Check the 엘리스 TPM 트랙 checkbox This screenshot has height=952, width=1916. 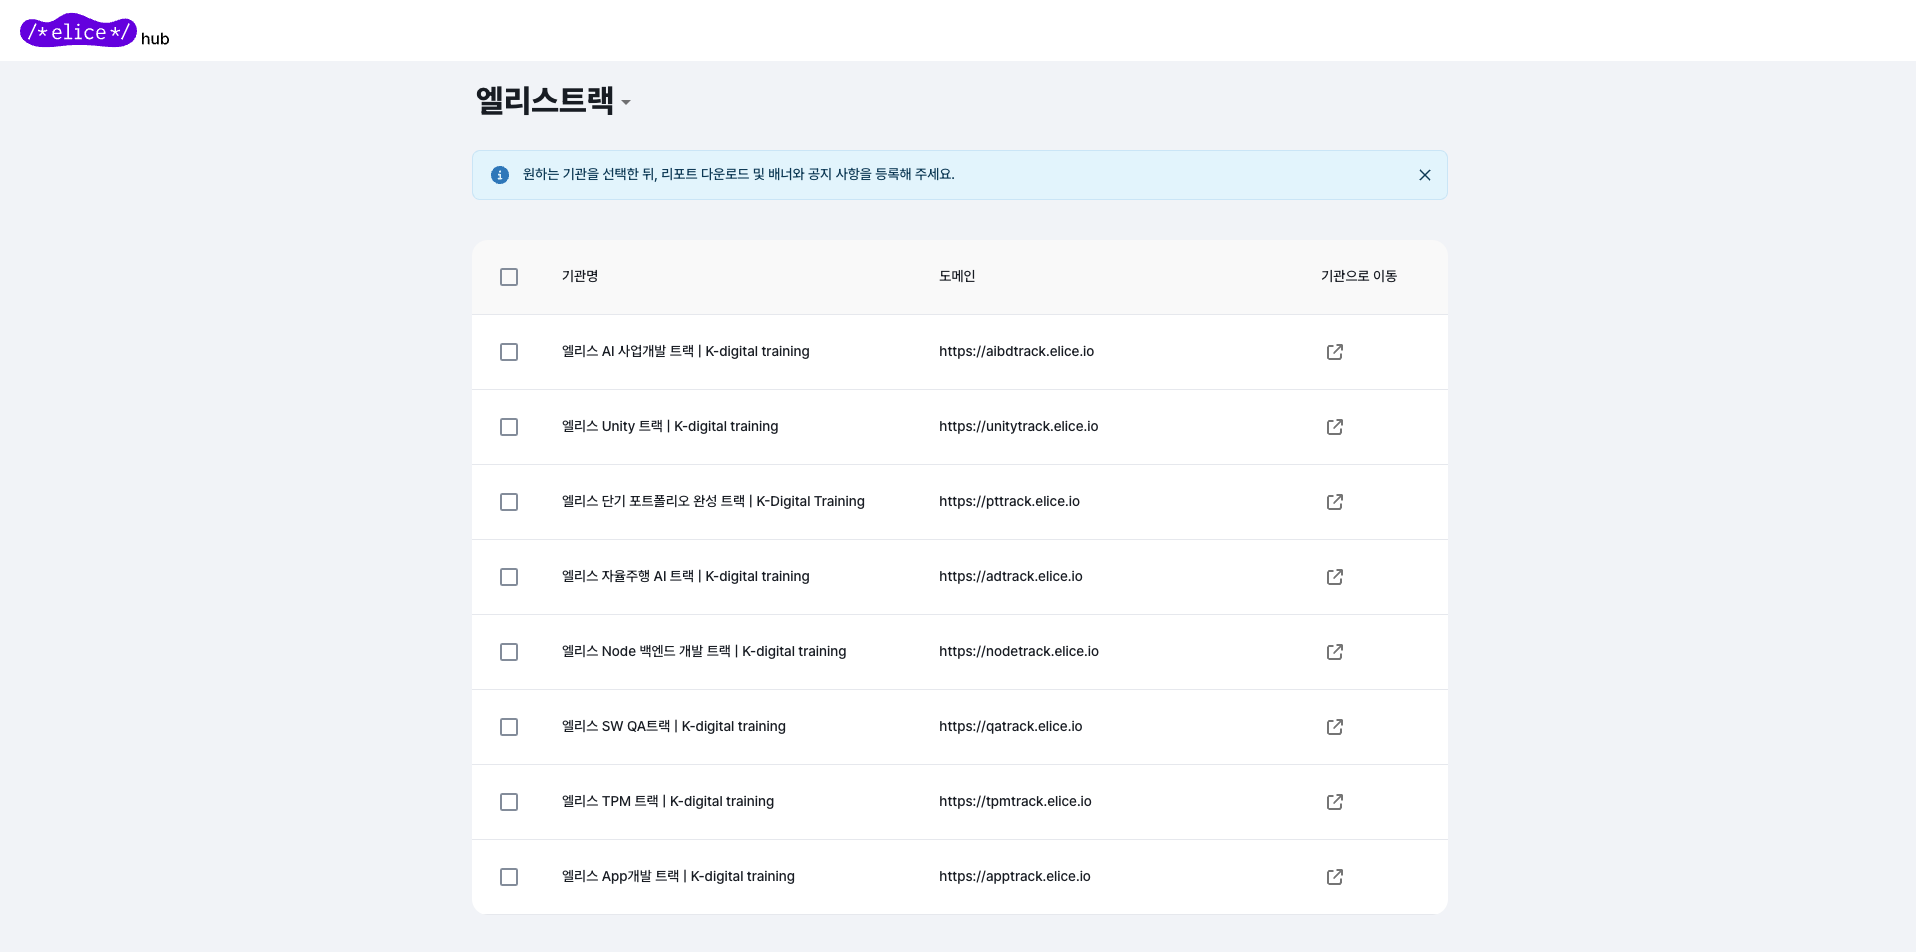(x=509, y=802)
